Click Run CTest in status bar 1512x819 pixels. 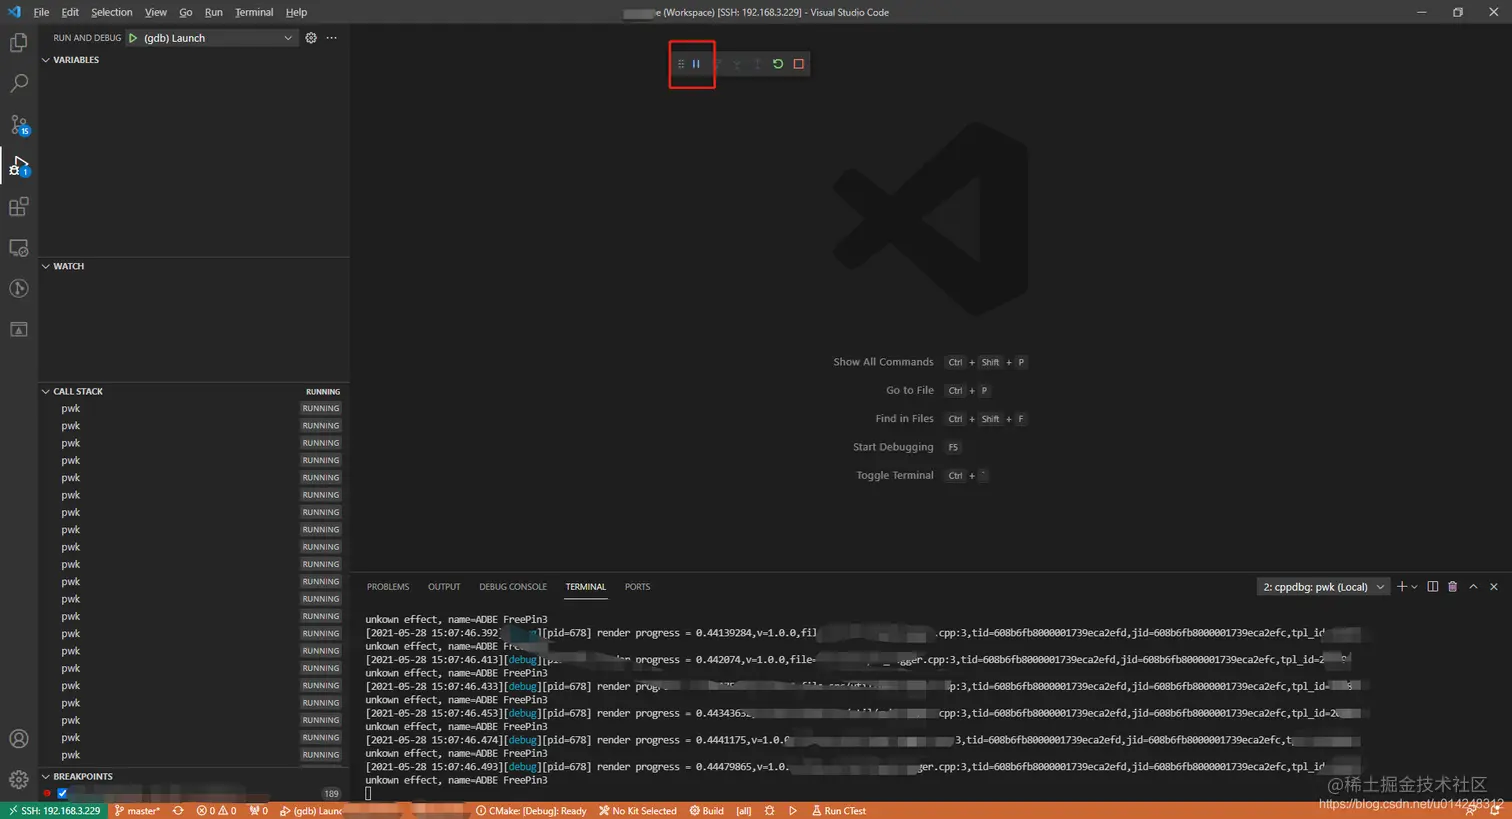click(839, 811)
